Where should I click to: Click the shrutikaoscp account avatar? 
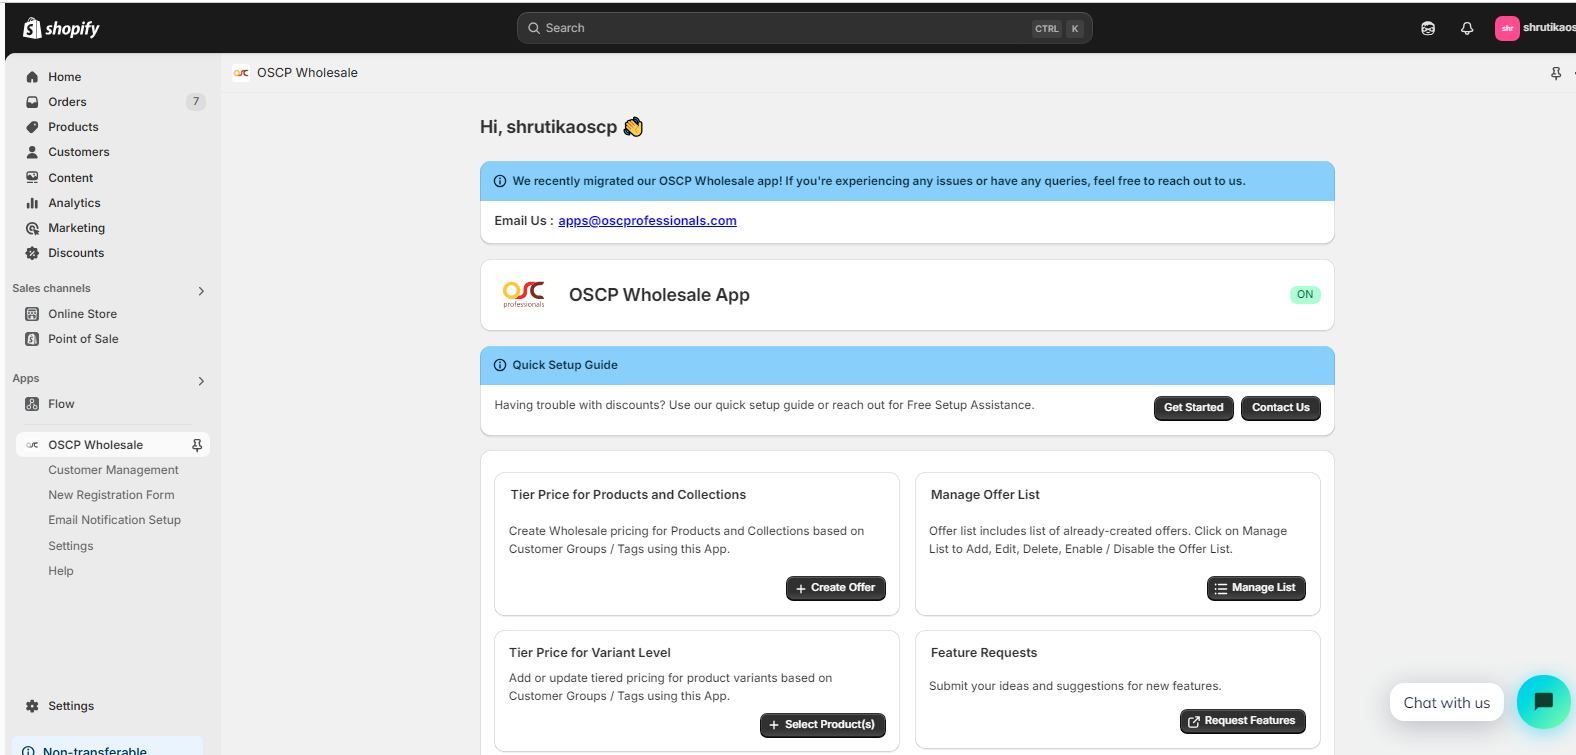1507,28
